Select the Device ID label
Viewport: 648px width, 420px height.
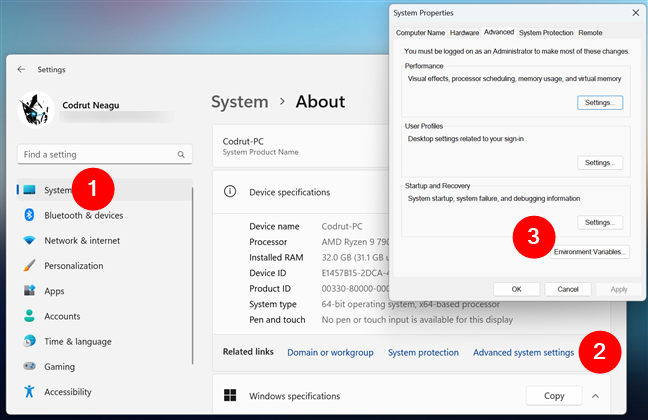coord(267,273)
